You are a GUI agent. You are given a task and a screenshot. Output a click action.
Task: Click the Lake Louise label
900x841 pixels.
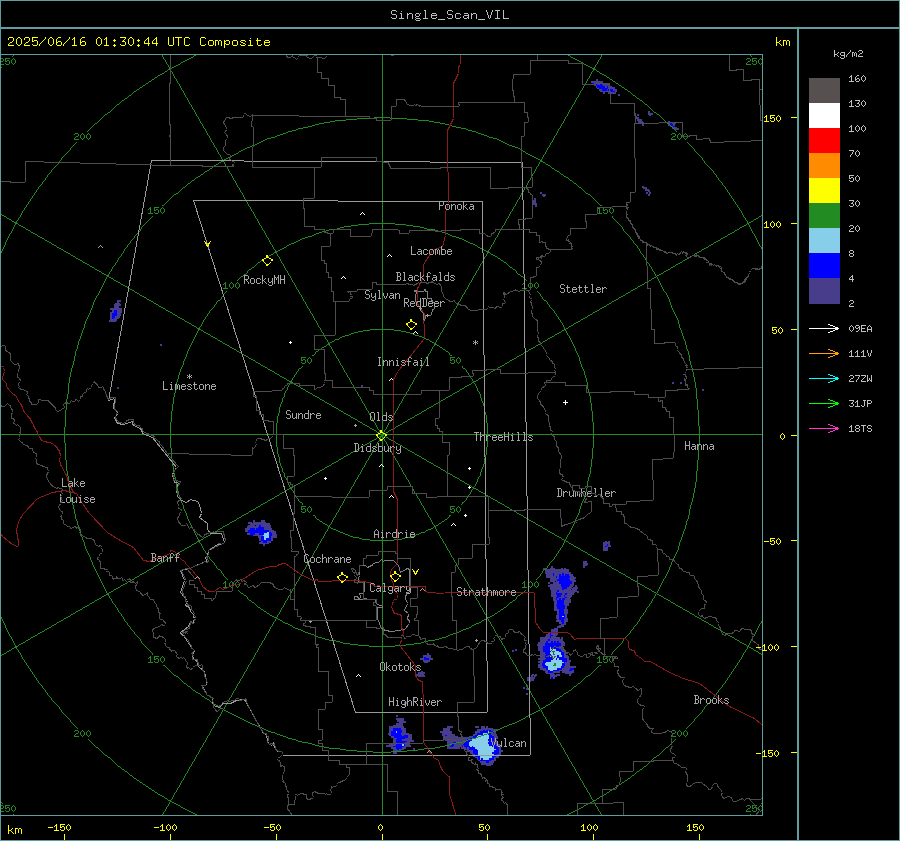click(x=77, y=491)
